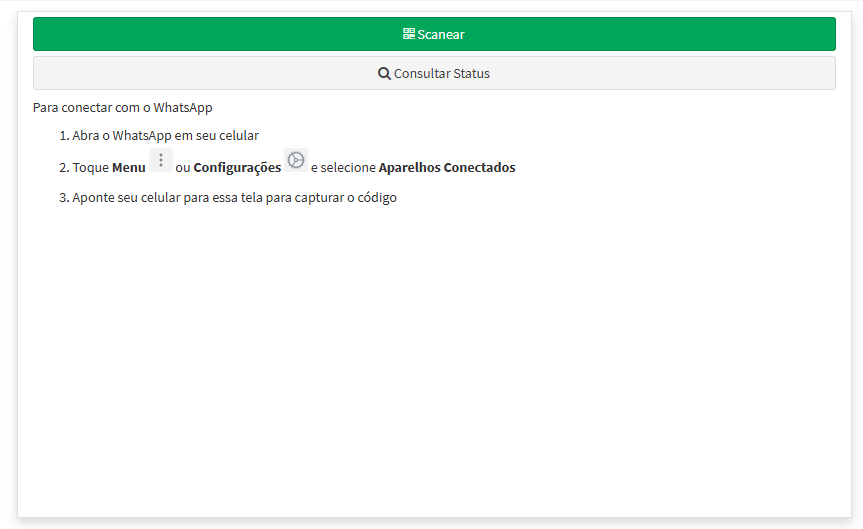Click the three-dot Menu icon in step 2
This screenshot has height=529, width=863.
tap(161, 160)
